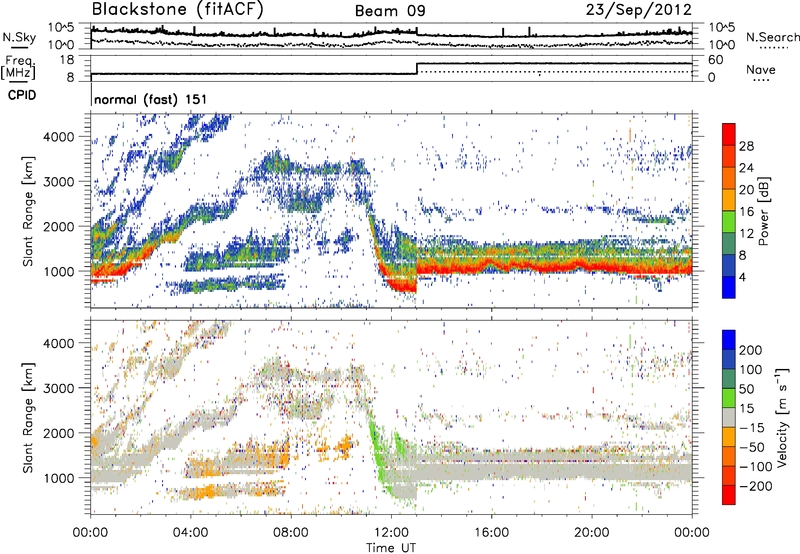Click the blue bottom of the power colorbar
Viewport: 800px width, 554px height.
729,288
